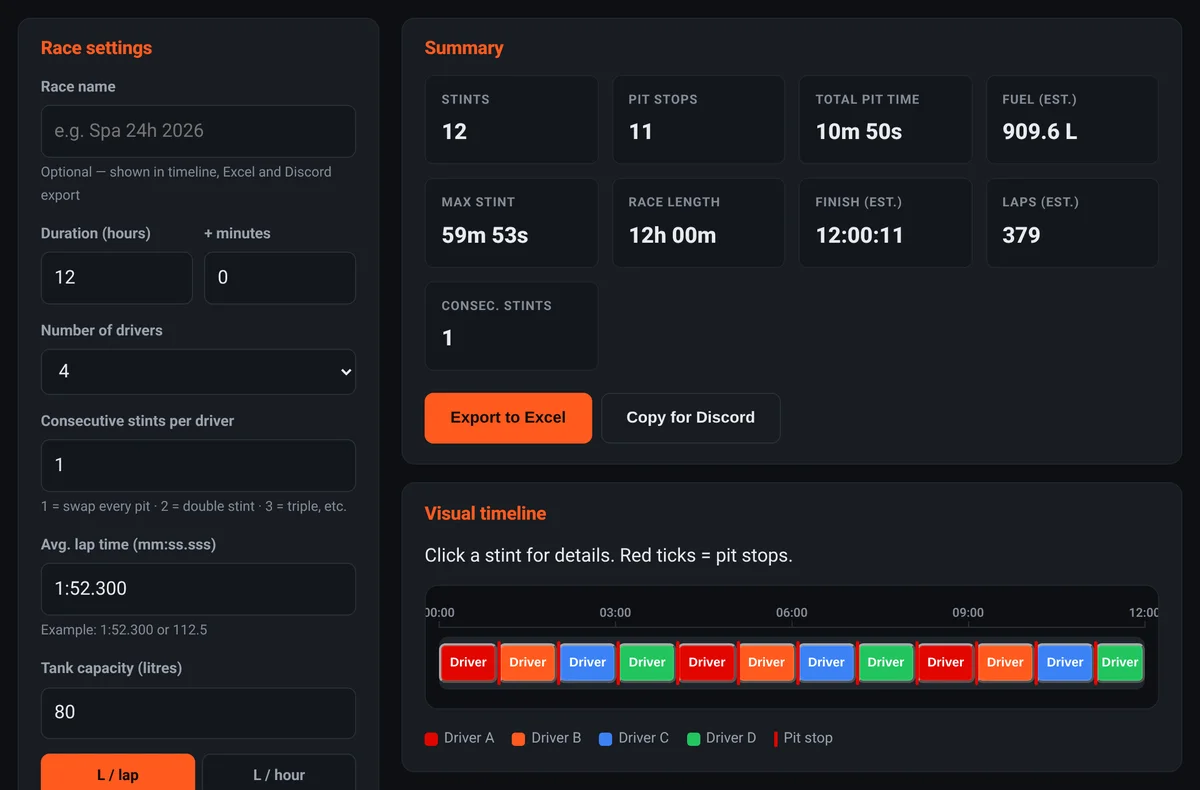The image size is (1200, 790).
Task: Click the RACE LENGTH summary card
Action: [699, 223]
